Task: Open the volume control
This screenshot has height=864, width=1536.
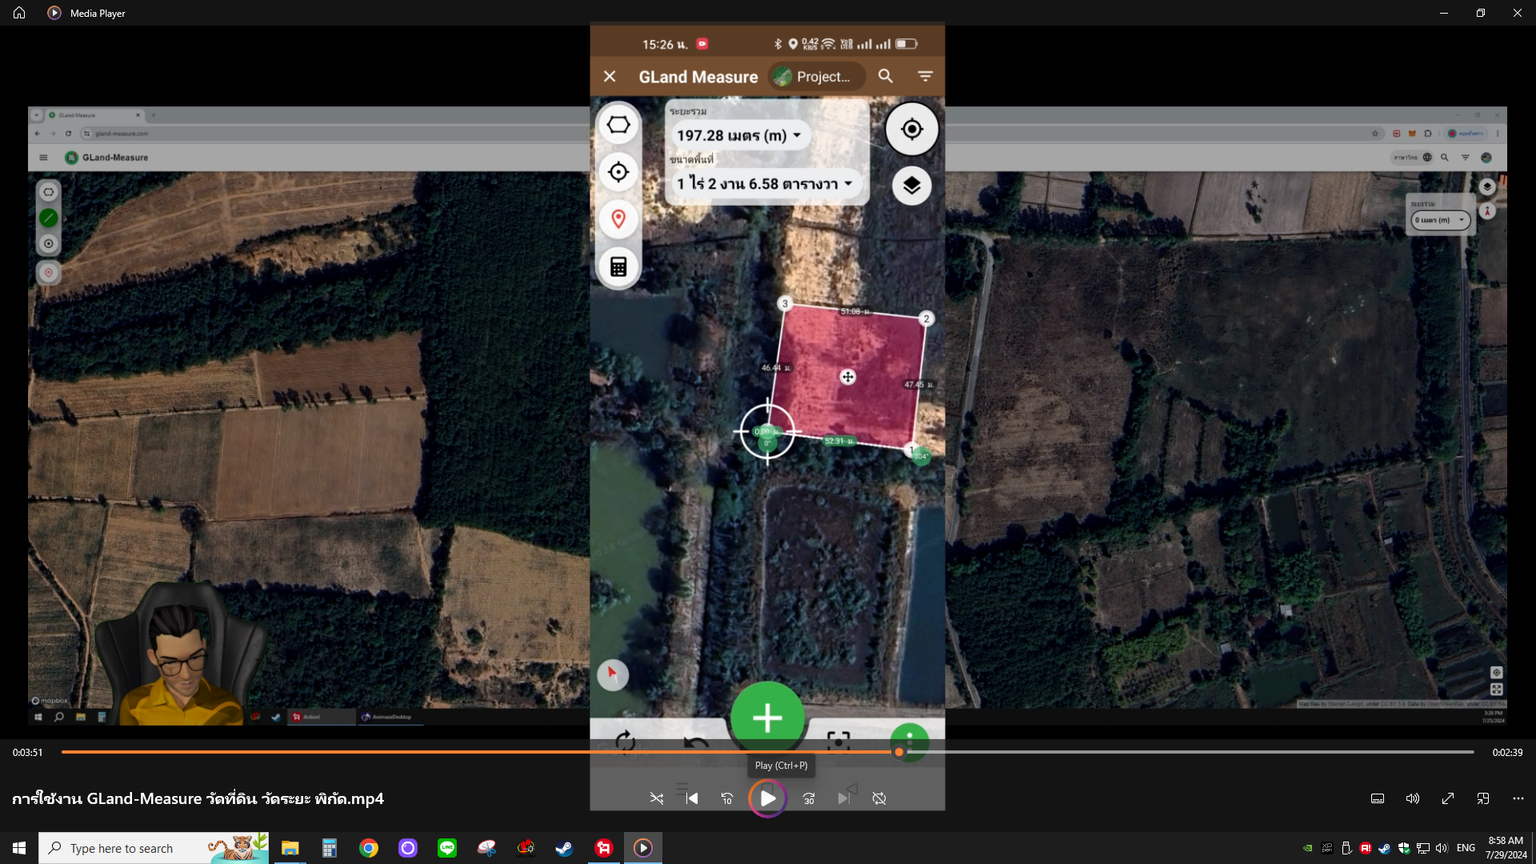Action: (x=1412, y=799)
